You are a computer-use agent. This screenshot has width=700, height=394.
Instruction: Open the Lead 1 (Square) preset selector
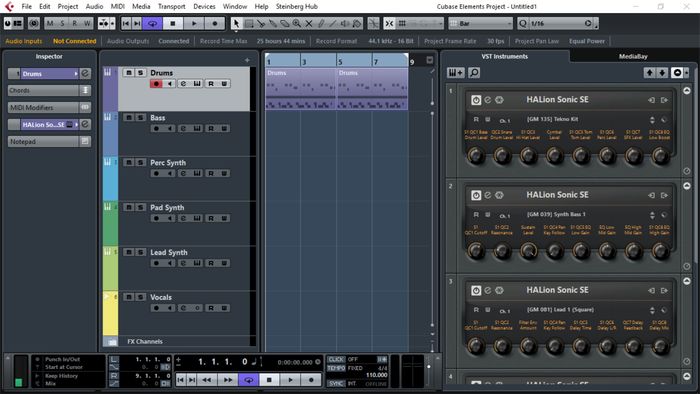(652, 310)
